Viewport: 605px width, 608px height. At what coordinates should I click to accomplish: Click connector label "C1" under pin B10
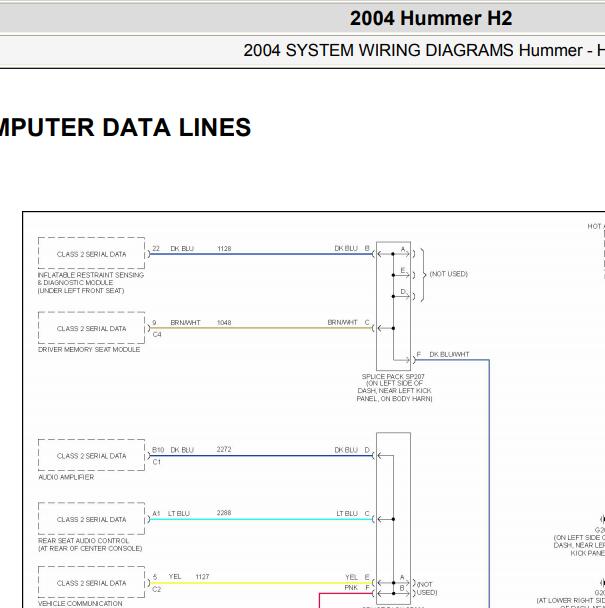tap(156, 462)
